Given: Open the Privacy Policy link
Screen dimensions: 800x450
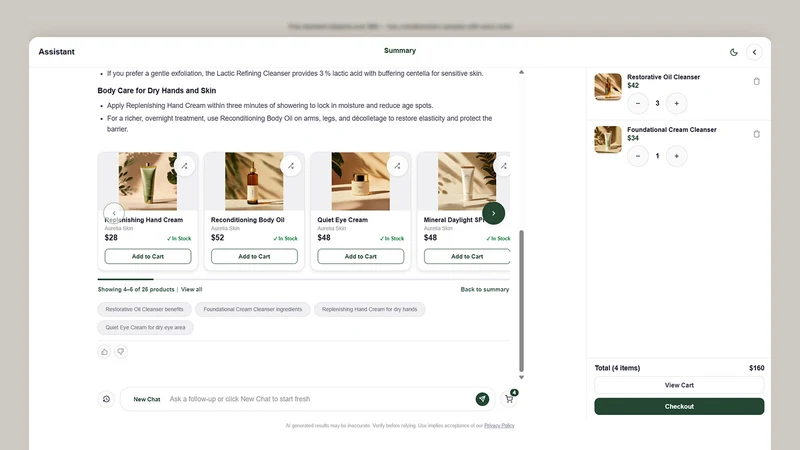Looking at the screenshot, I should (x=499, y=426).
